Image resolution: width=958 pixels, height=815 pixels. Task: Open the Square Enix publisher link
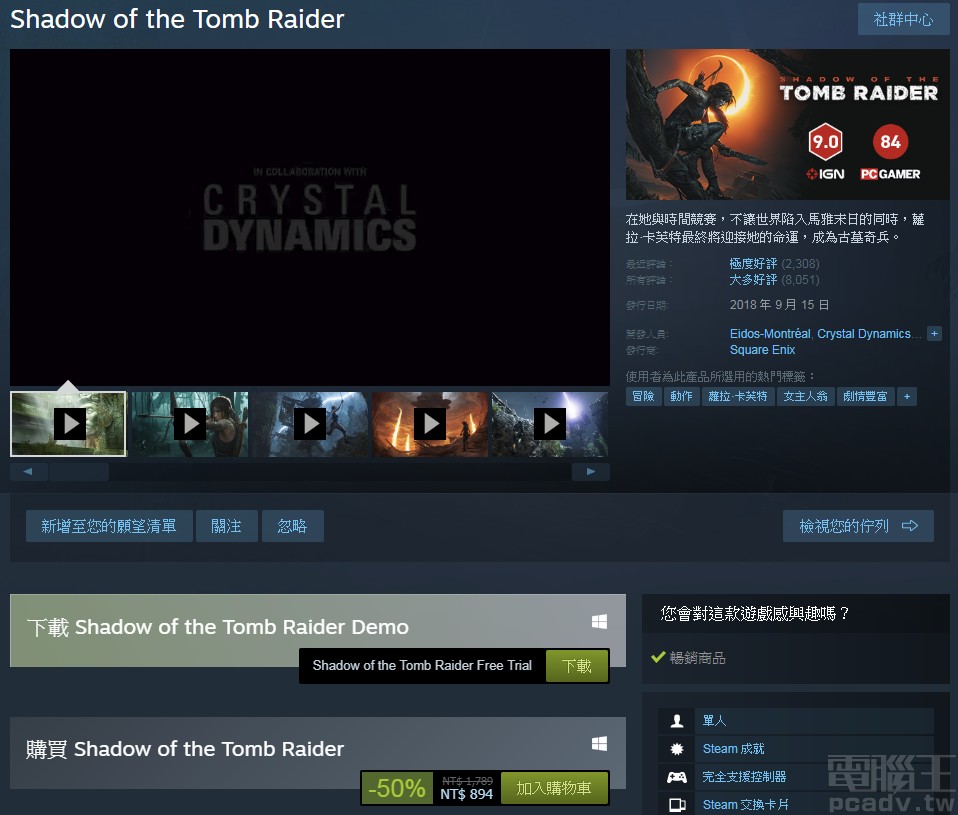pos(763,349)
